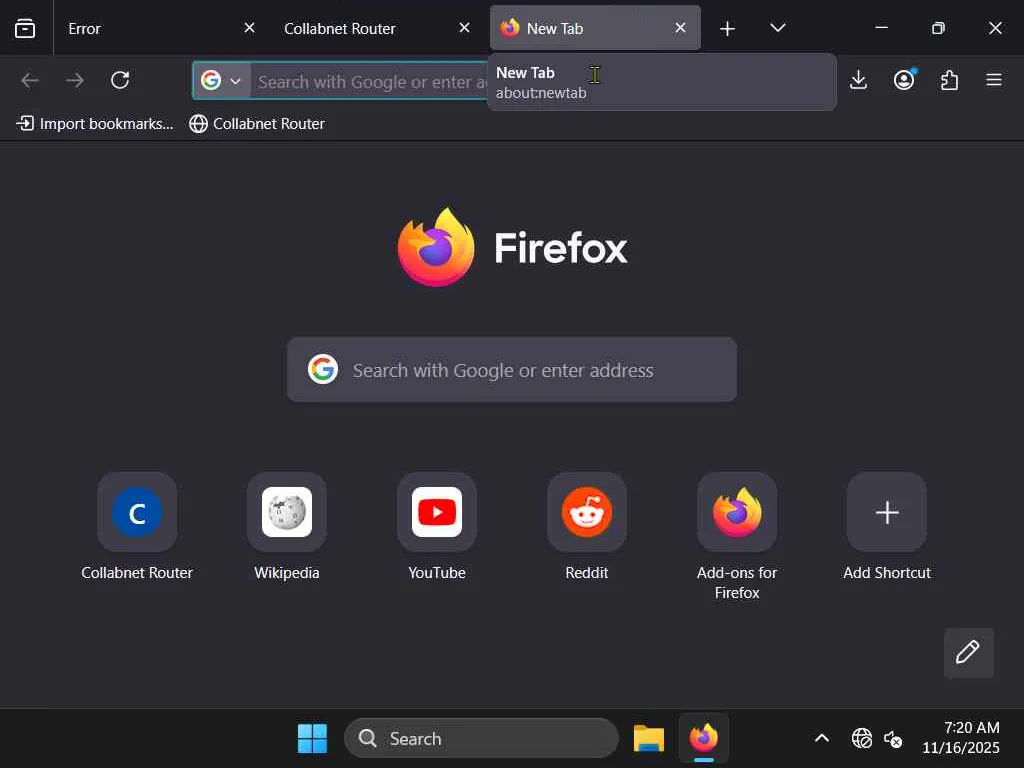Click the Windows taskbar Search box
Image resolution: width=1024 pixels, height=768 pixels.
tap(481, 739)
